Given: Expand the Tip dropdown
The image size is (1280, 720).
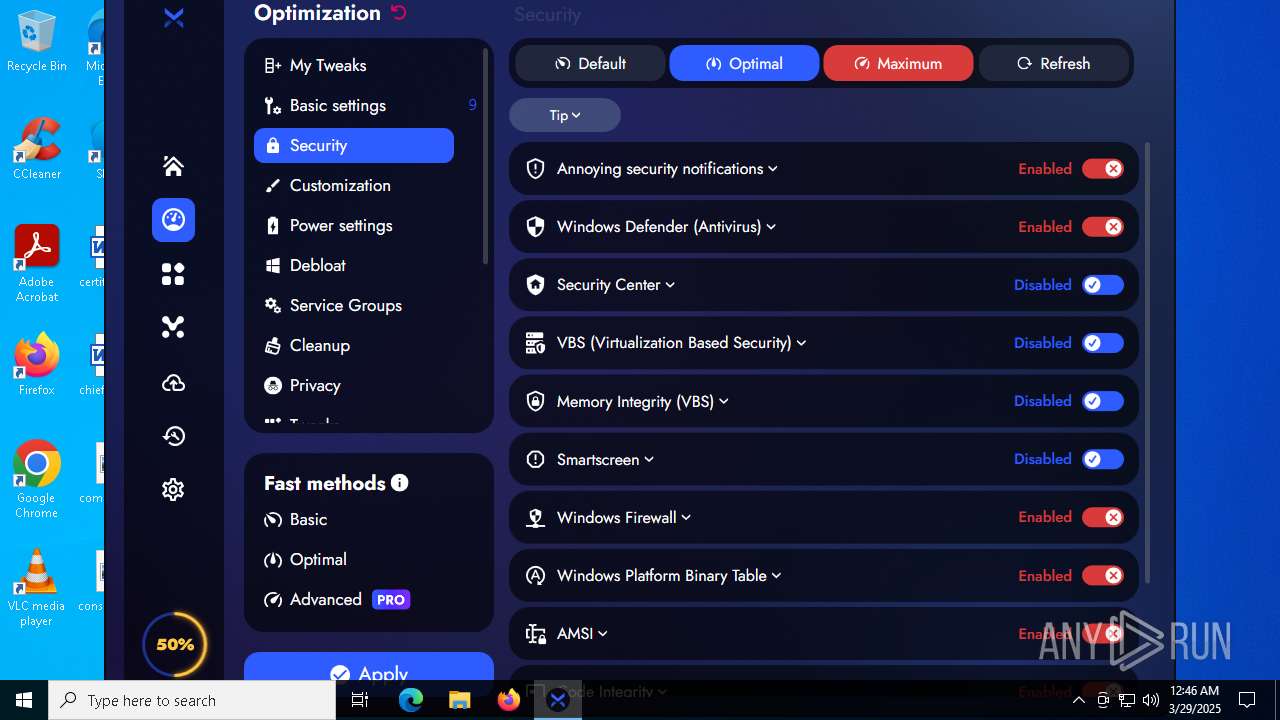Looking at the screenshot, I should [x=565, y=115].
